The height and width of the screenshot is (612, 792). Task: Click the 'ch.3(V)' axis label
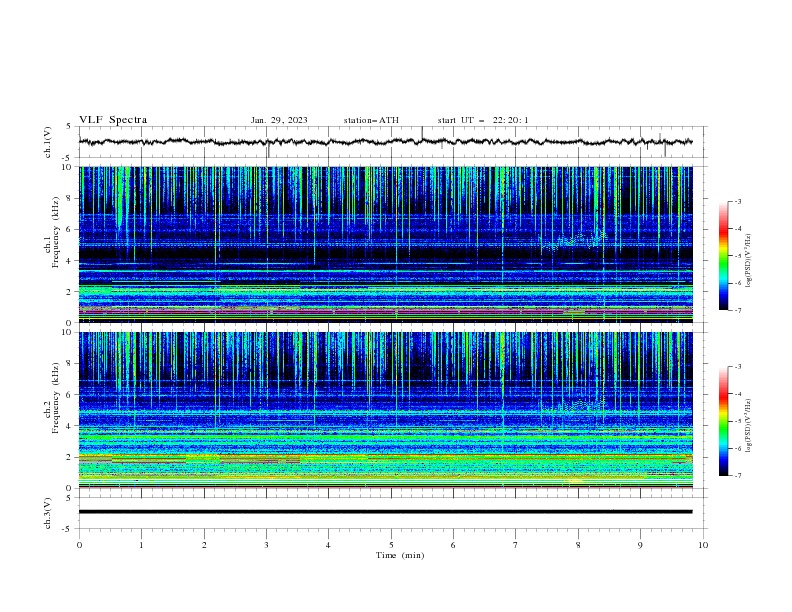coord(48,513)
